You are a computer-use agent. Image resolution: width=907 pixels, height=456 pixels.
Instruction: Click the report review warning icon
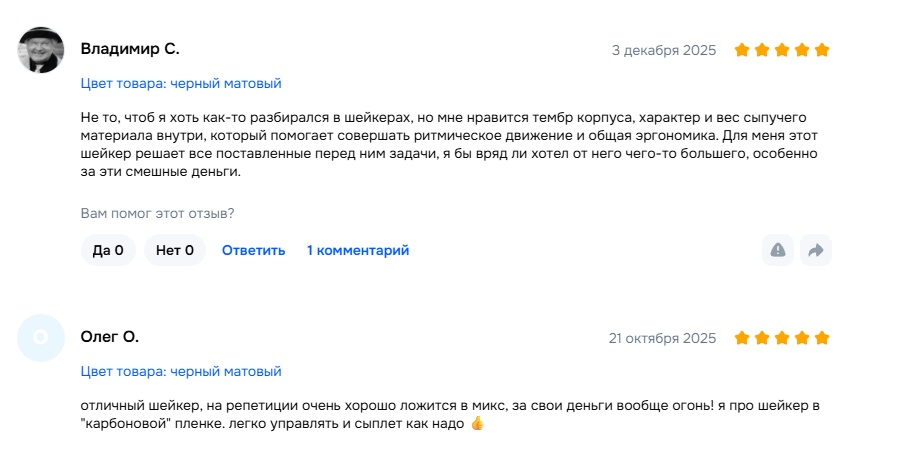[x=777, y=250]
